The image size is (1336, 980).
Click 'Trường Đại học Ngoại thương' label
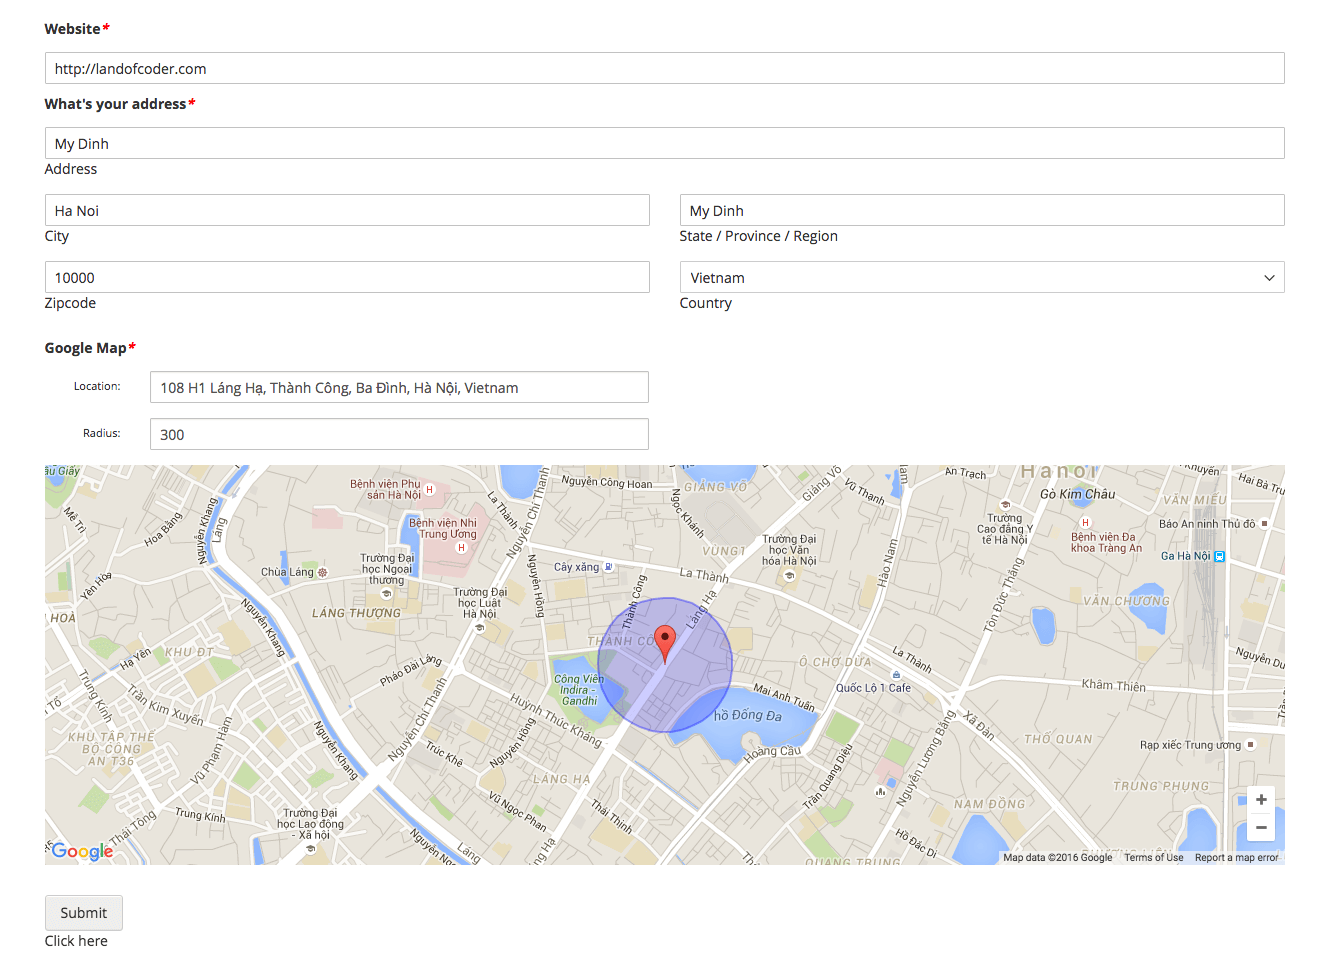click(x=387, y=569)
